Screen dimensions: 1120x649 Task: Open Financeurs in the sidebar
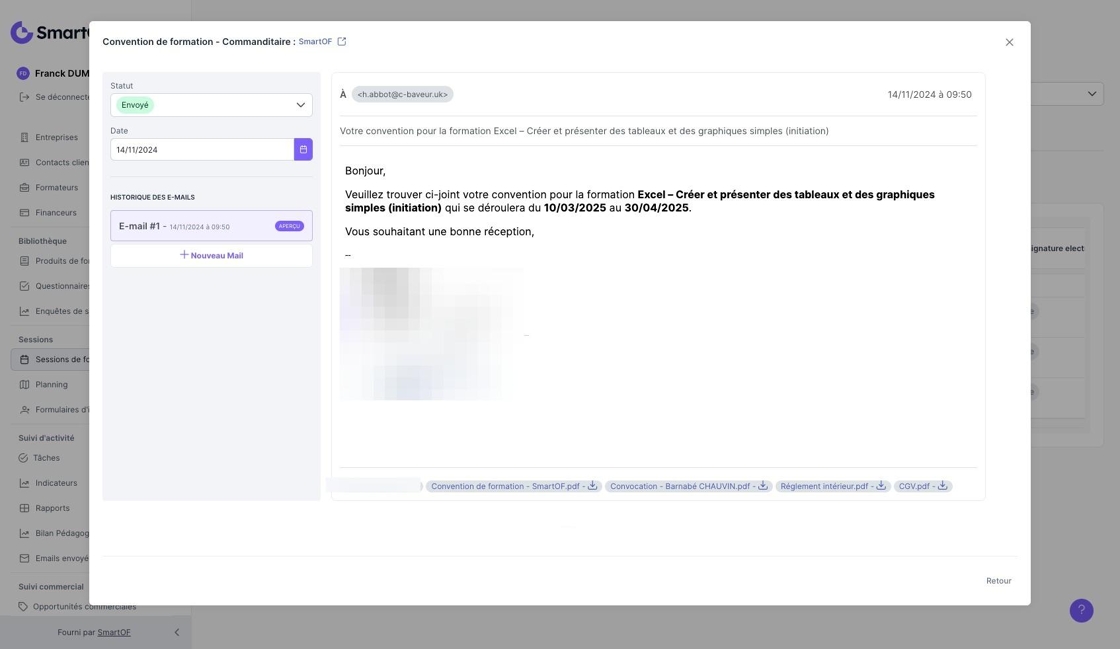[56, 212]
